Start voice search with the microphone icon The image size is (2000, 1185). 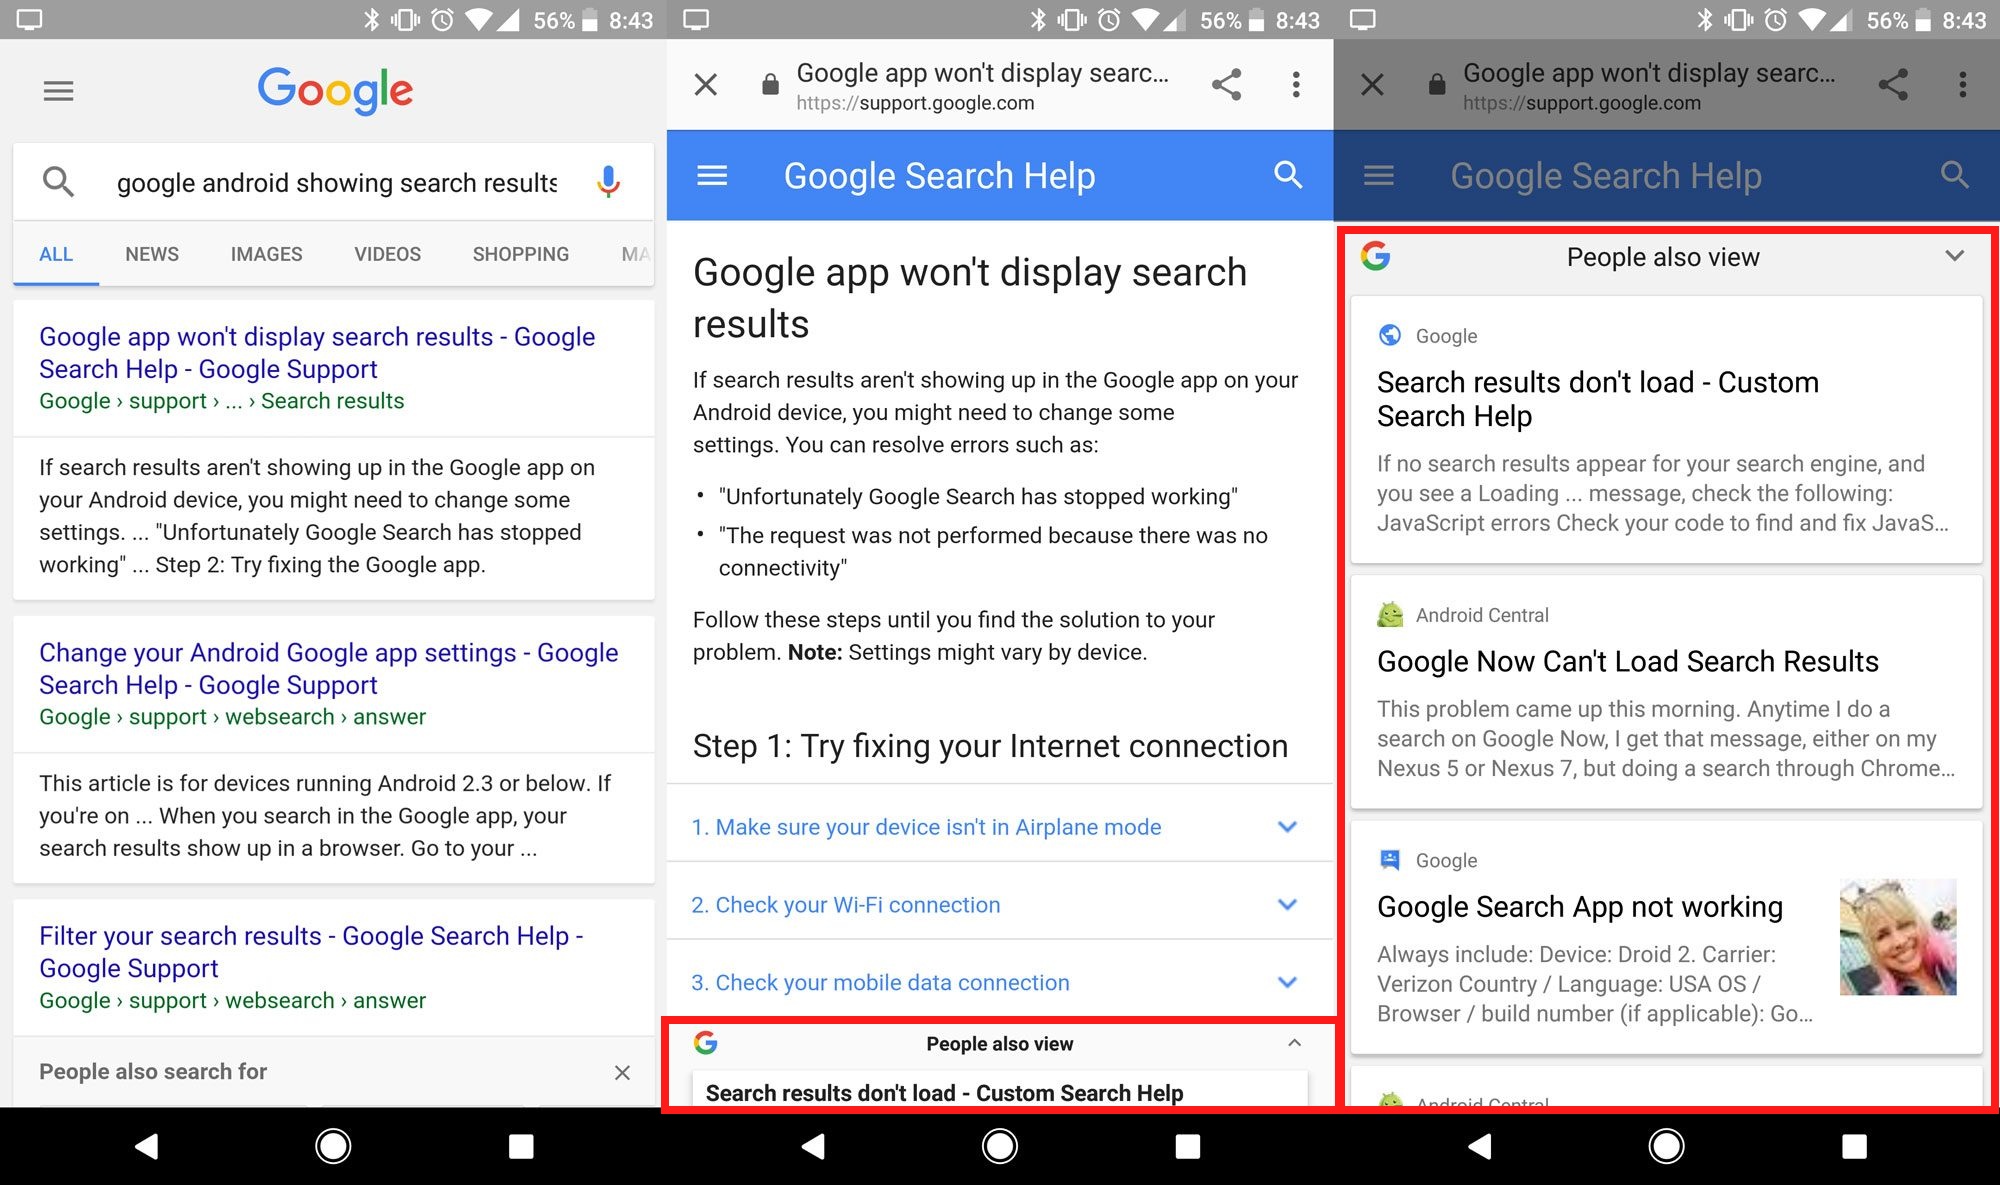pyautogui.click(x=608, y=182)
